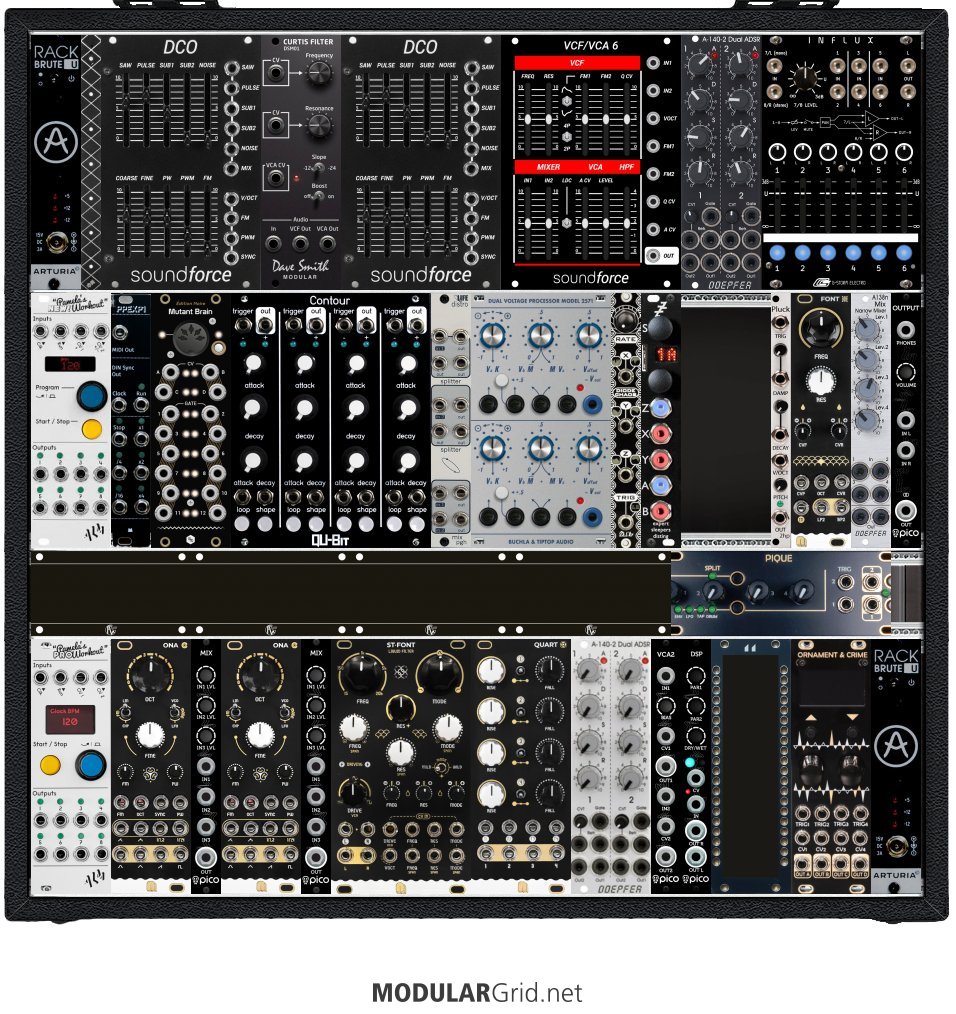Click TRIG1 jack on Ornament & Crime

pos(803,814)
